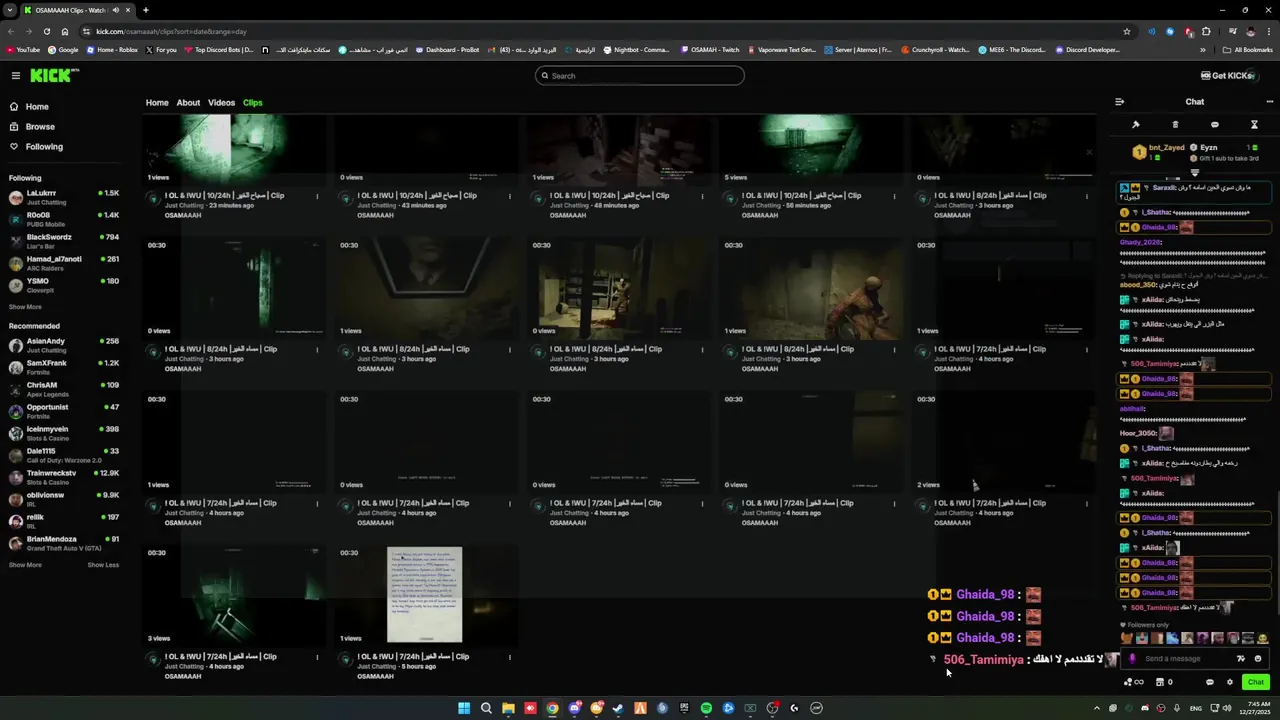1280x720 pixels.
Task: Open Steam from the taskbar
Action: 618,708
